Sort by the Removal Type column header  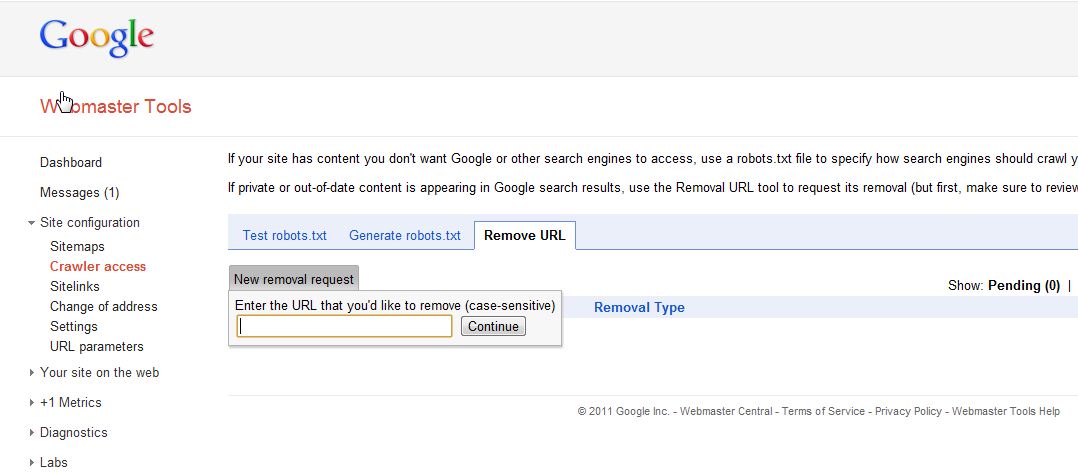639,308
